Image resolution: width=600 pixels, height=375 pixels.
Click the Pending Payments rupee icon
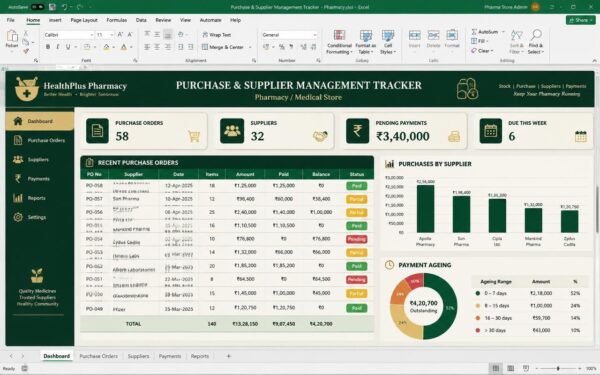pyautogui.click(x=357, y=130)
